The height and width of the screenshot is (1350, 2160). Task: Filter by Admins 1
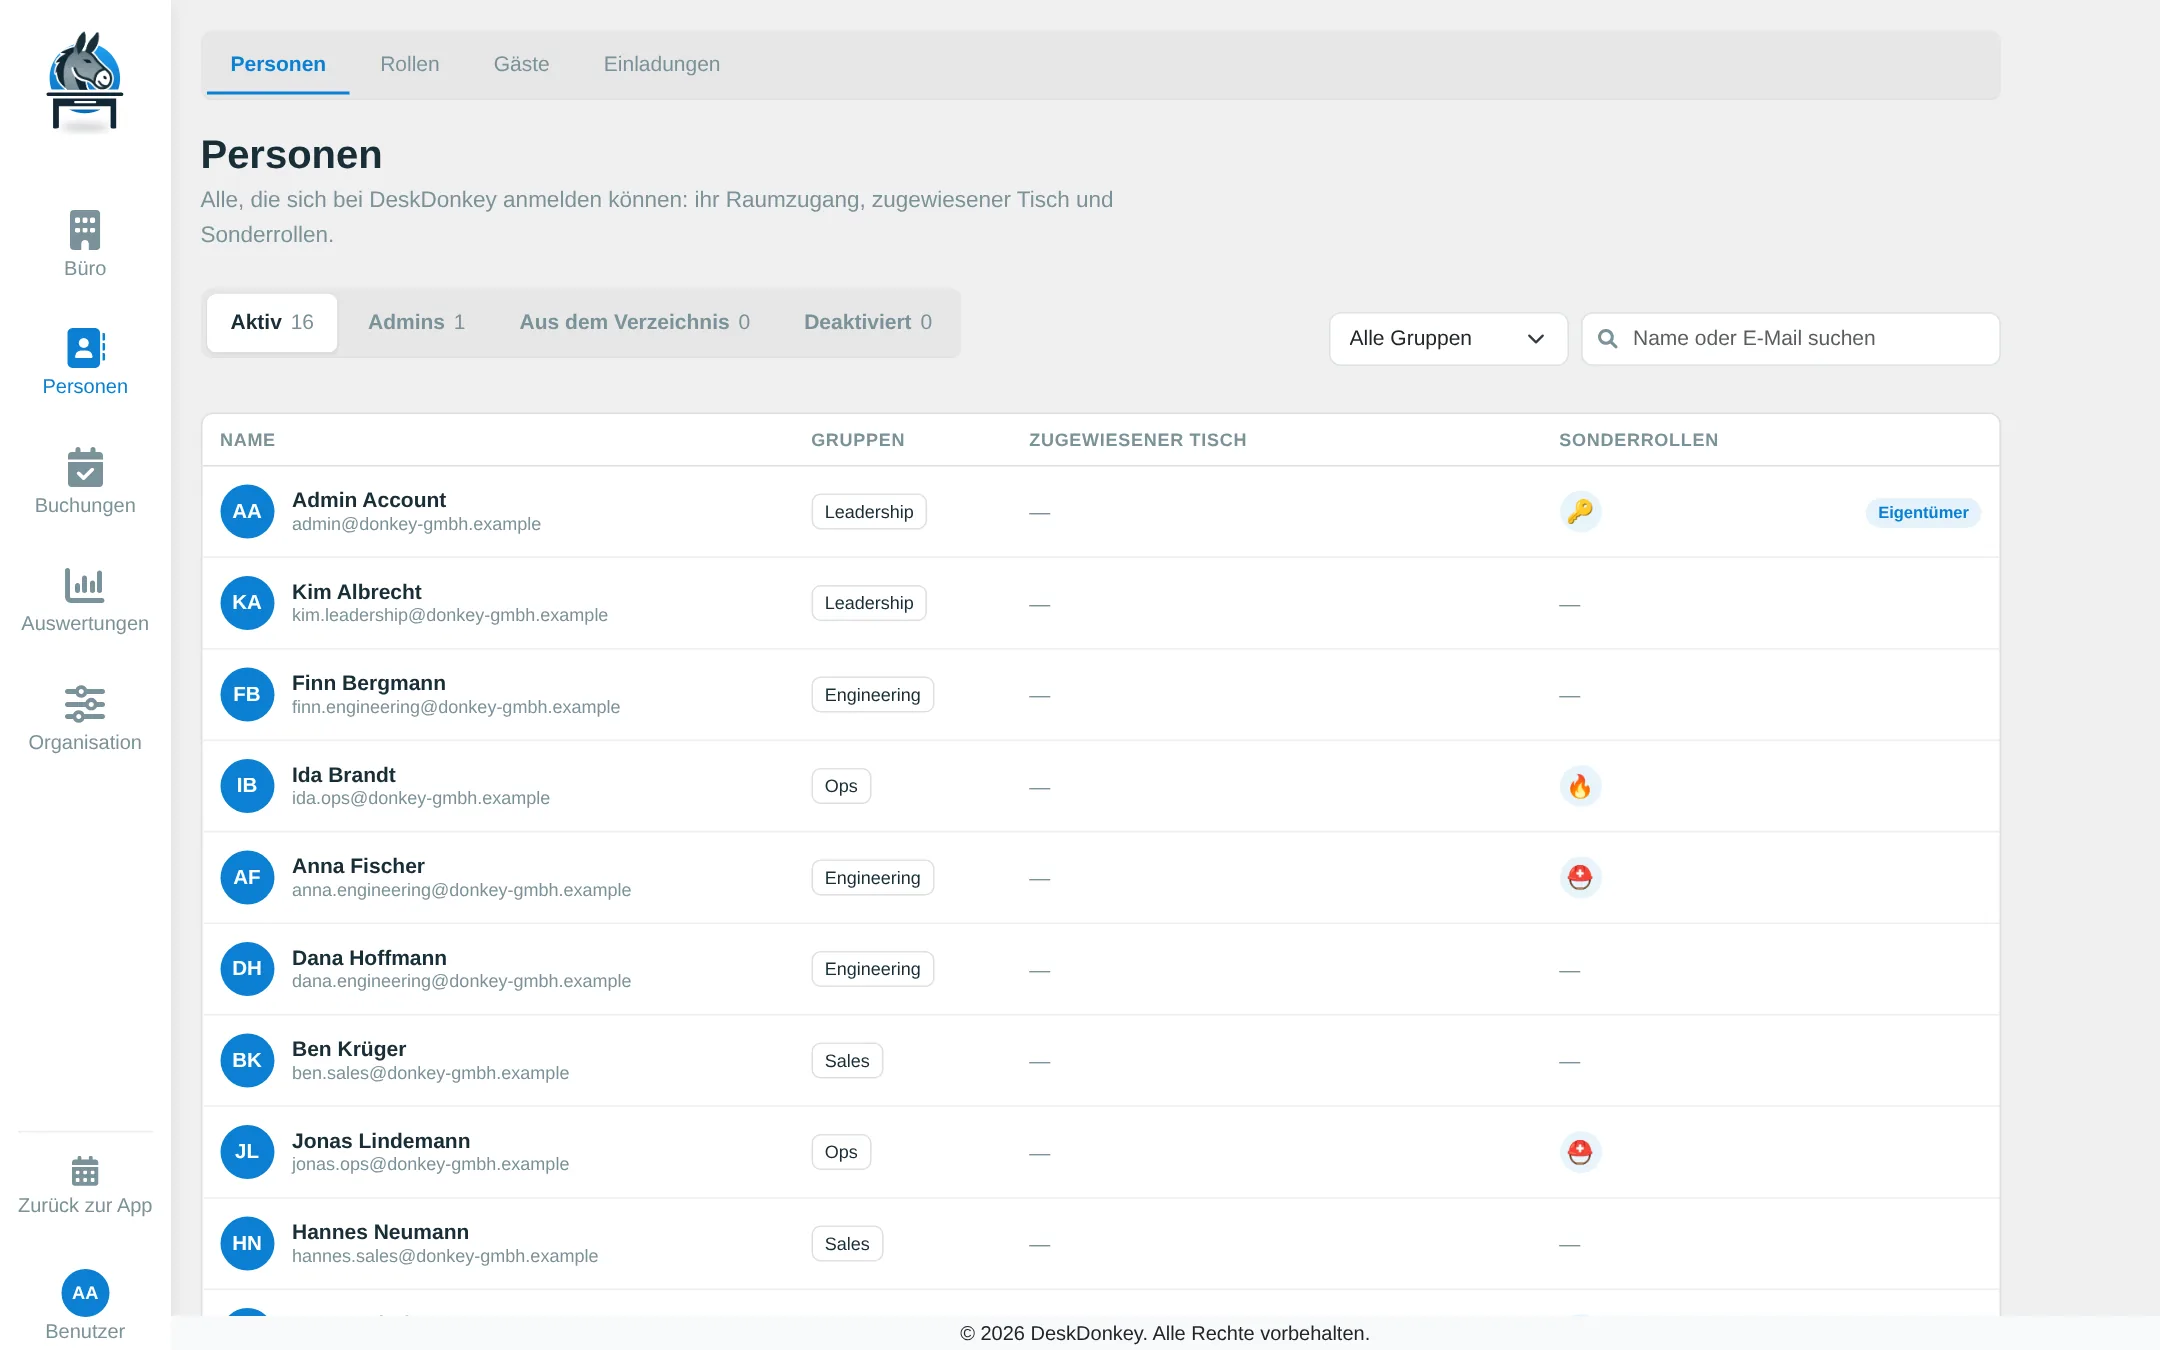[416, 322]
